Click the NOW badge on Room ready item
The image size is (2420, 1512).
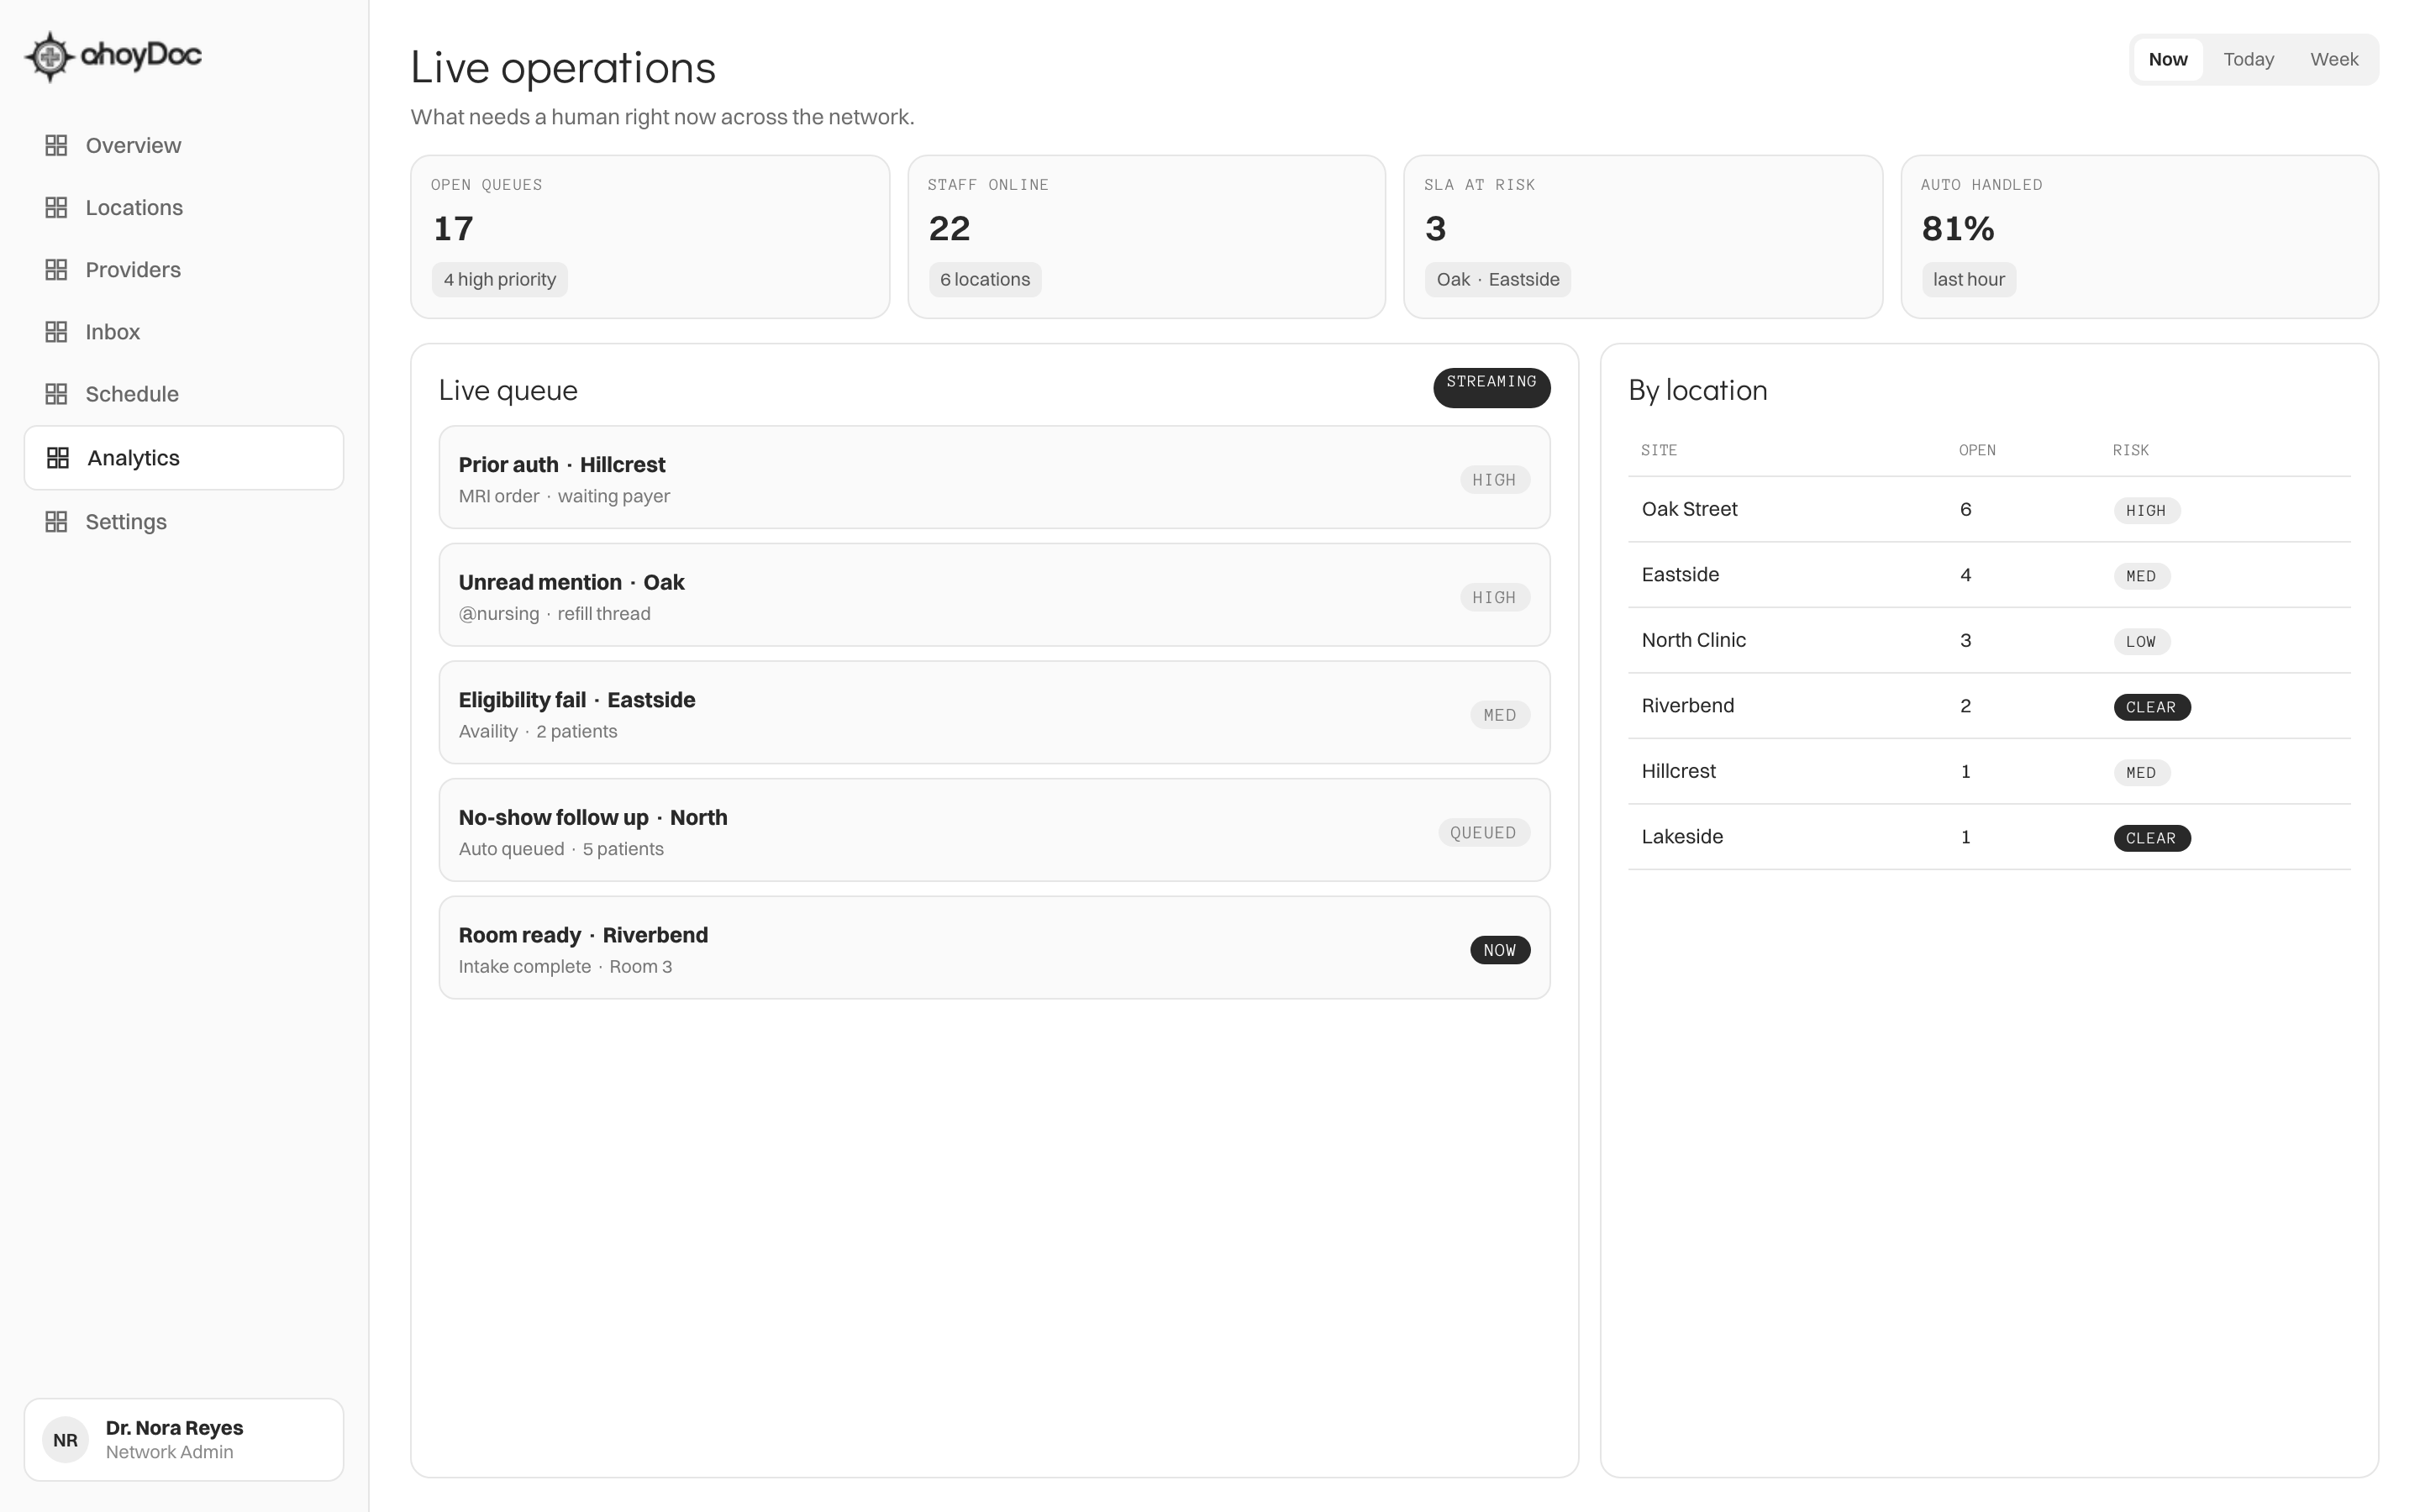(1499, 950)
